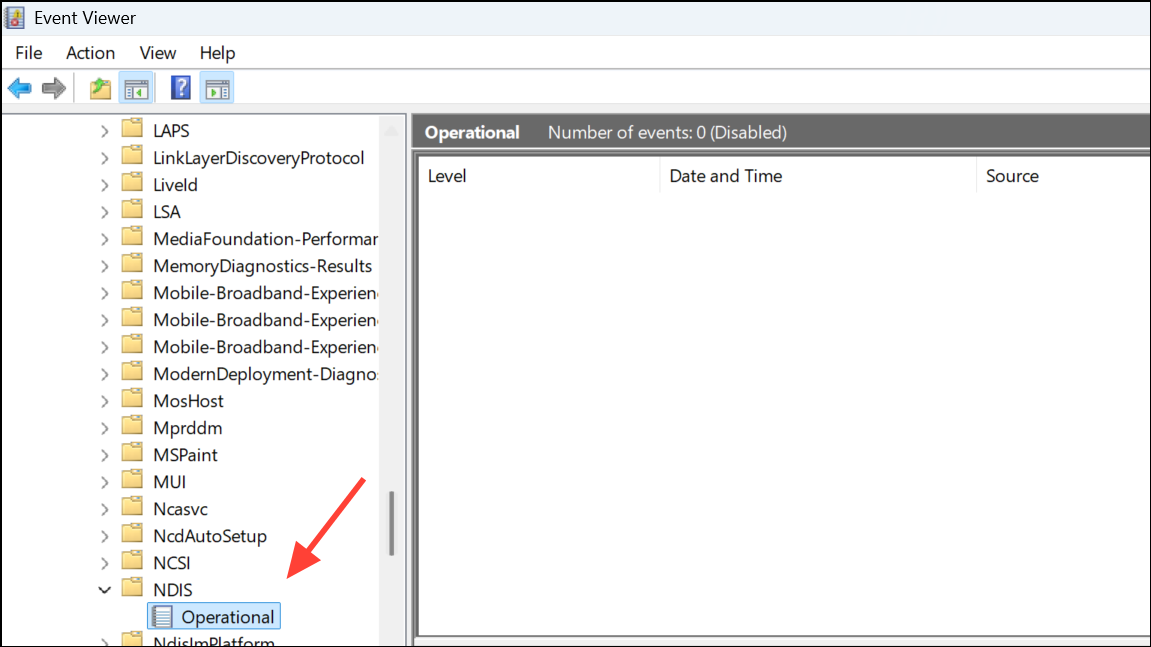Toggle the Show/Hide Action Pane icon
Screen dimensions: 1151x647
point(217,89)
